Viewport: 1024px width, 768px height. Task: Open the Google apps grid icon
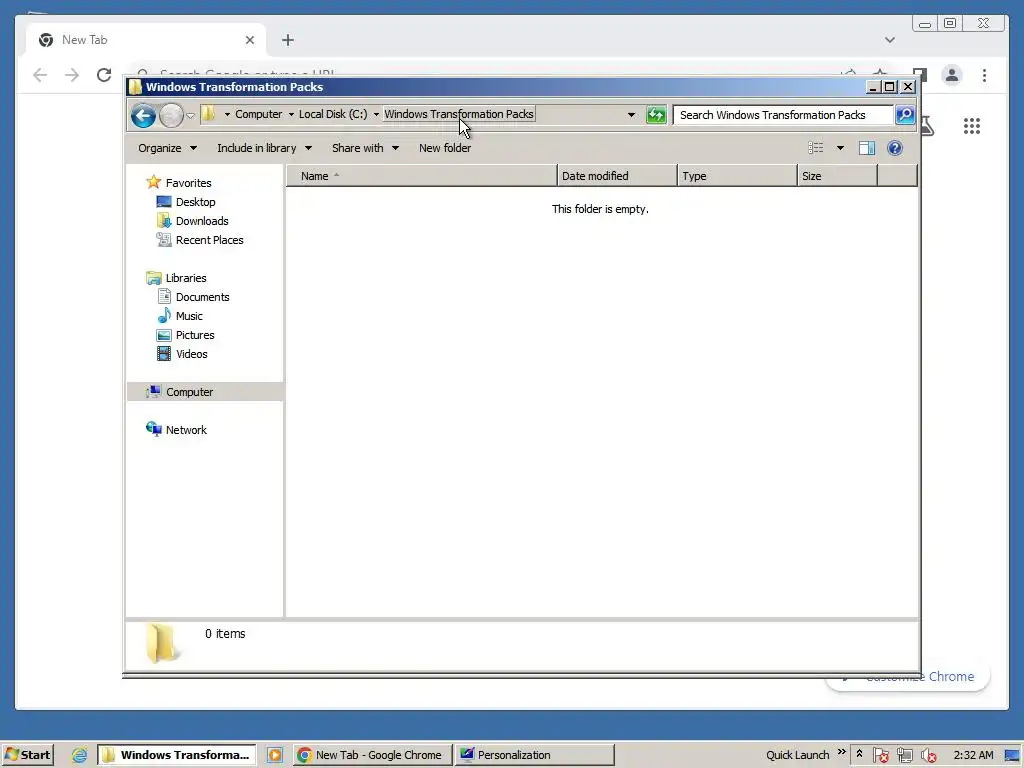tap(972, 126)
